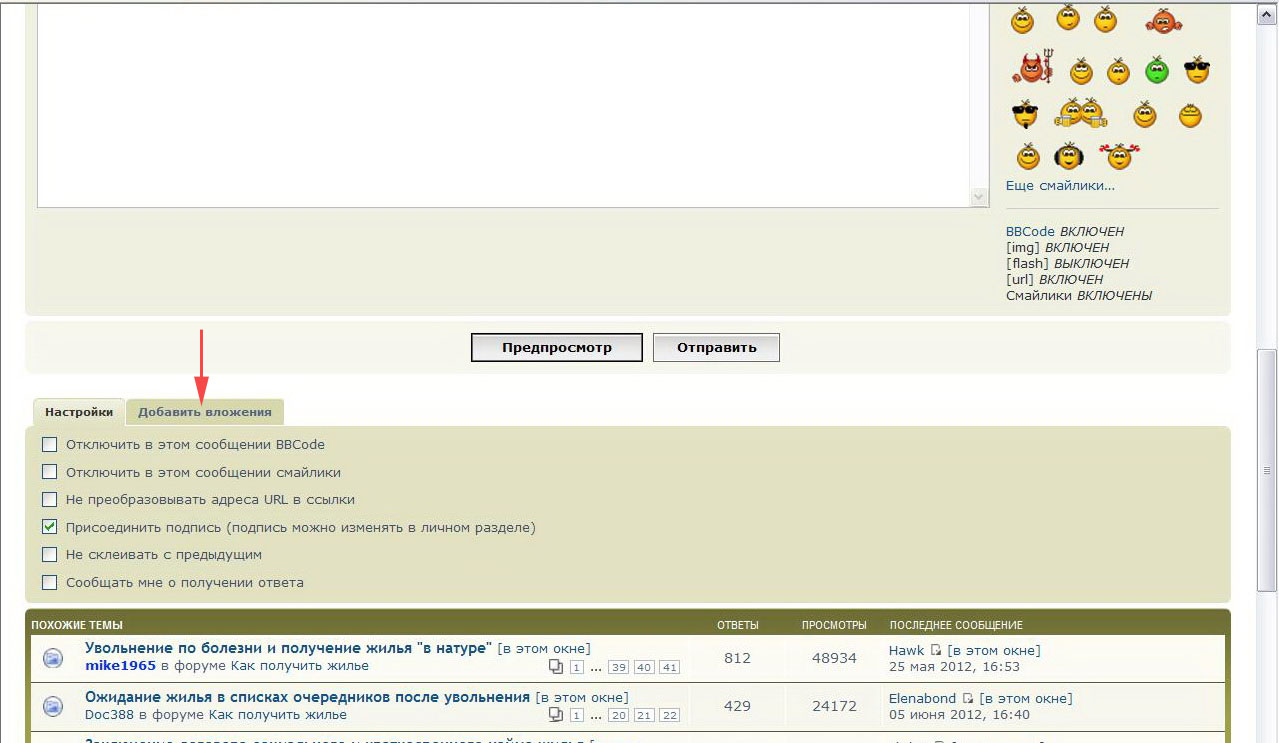The height and width of the screenshot is (743, 1279).
Task: Insert the green-faced smiley
Action: pos(1156,70)
